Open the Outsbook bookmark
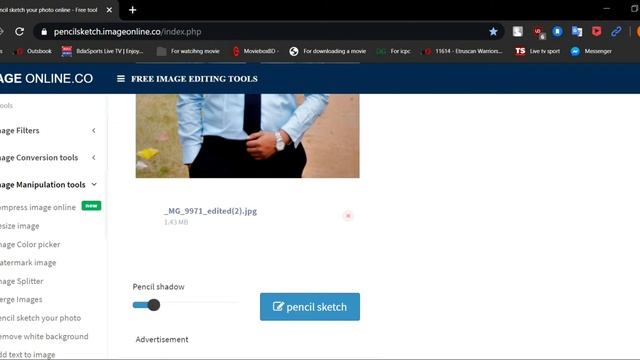 click(x=34, y=51)
